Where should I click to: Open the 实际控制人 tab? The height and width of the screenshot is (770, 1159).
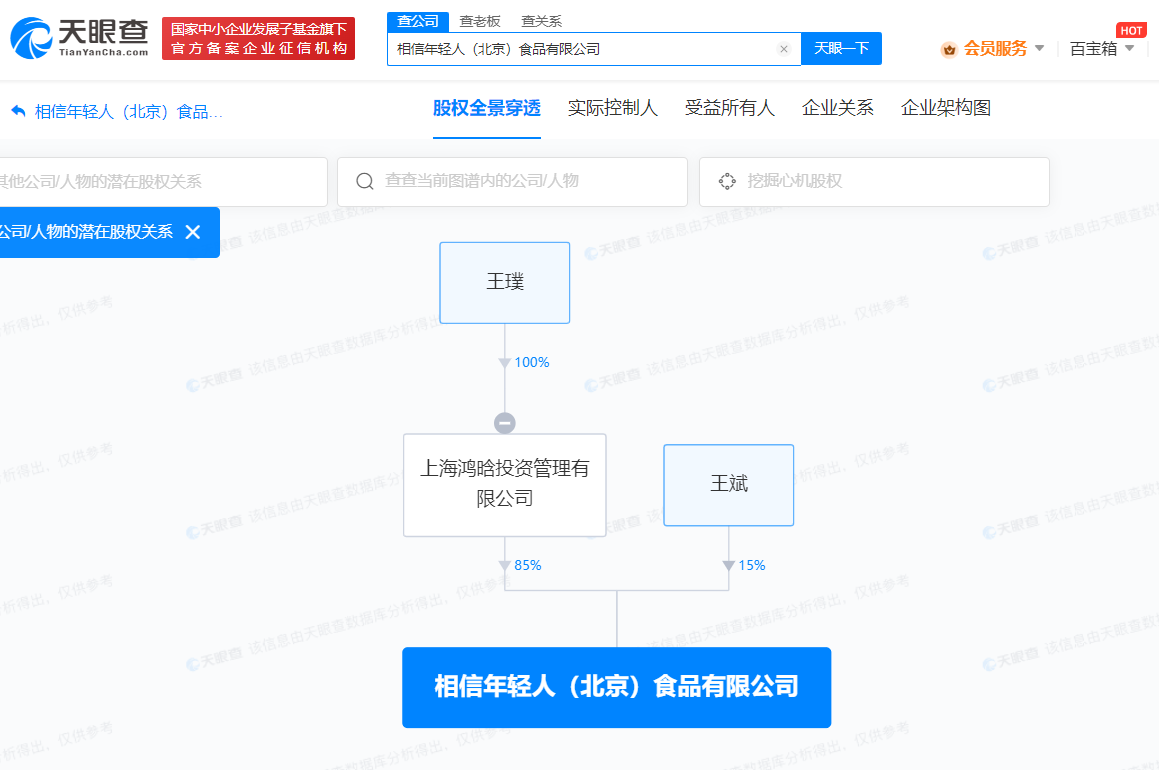pos(612,108)
